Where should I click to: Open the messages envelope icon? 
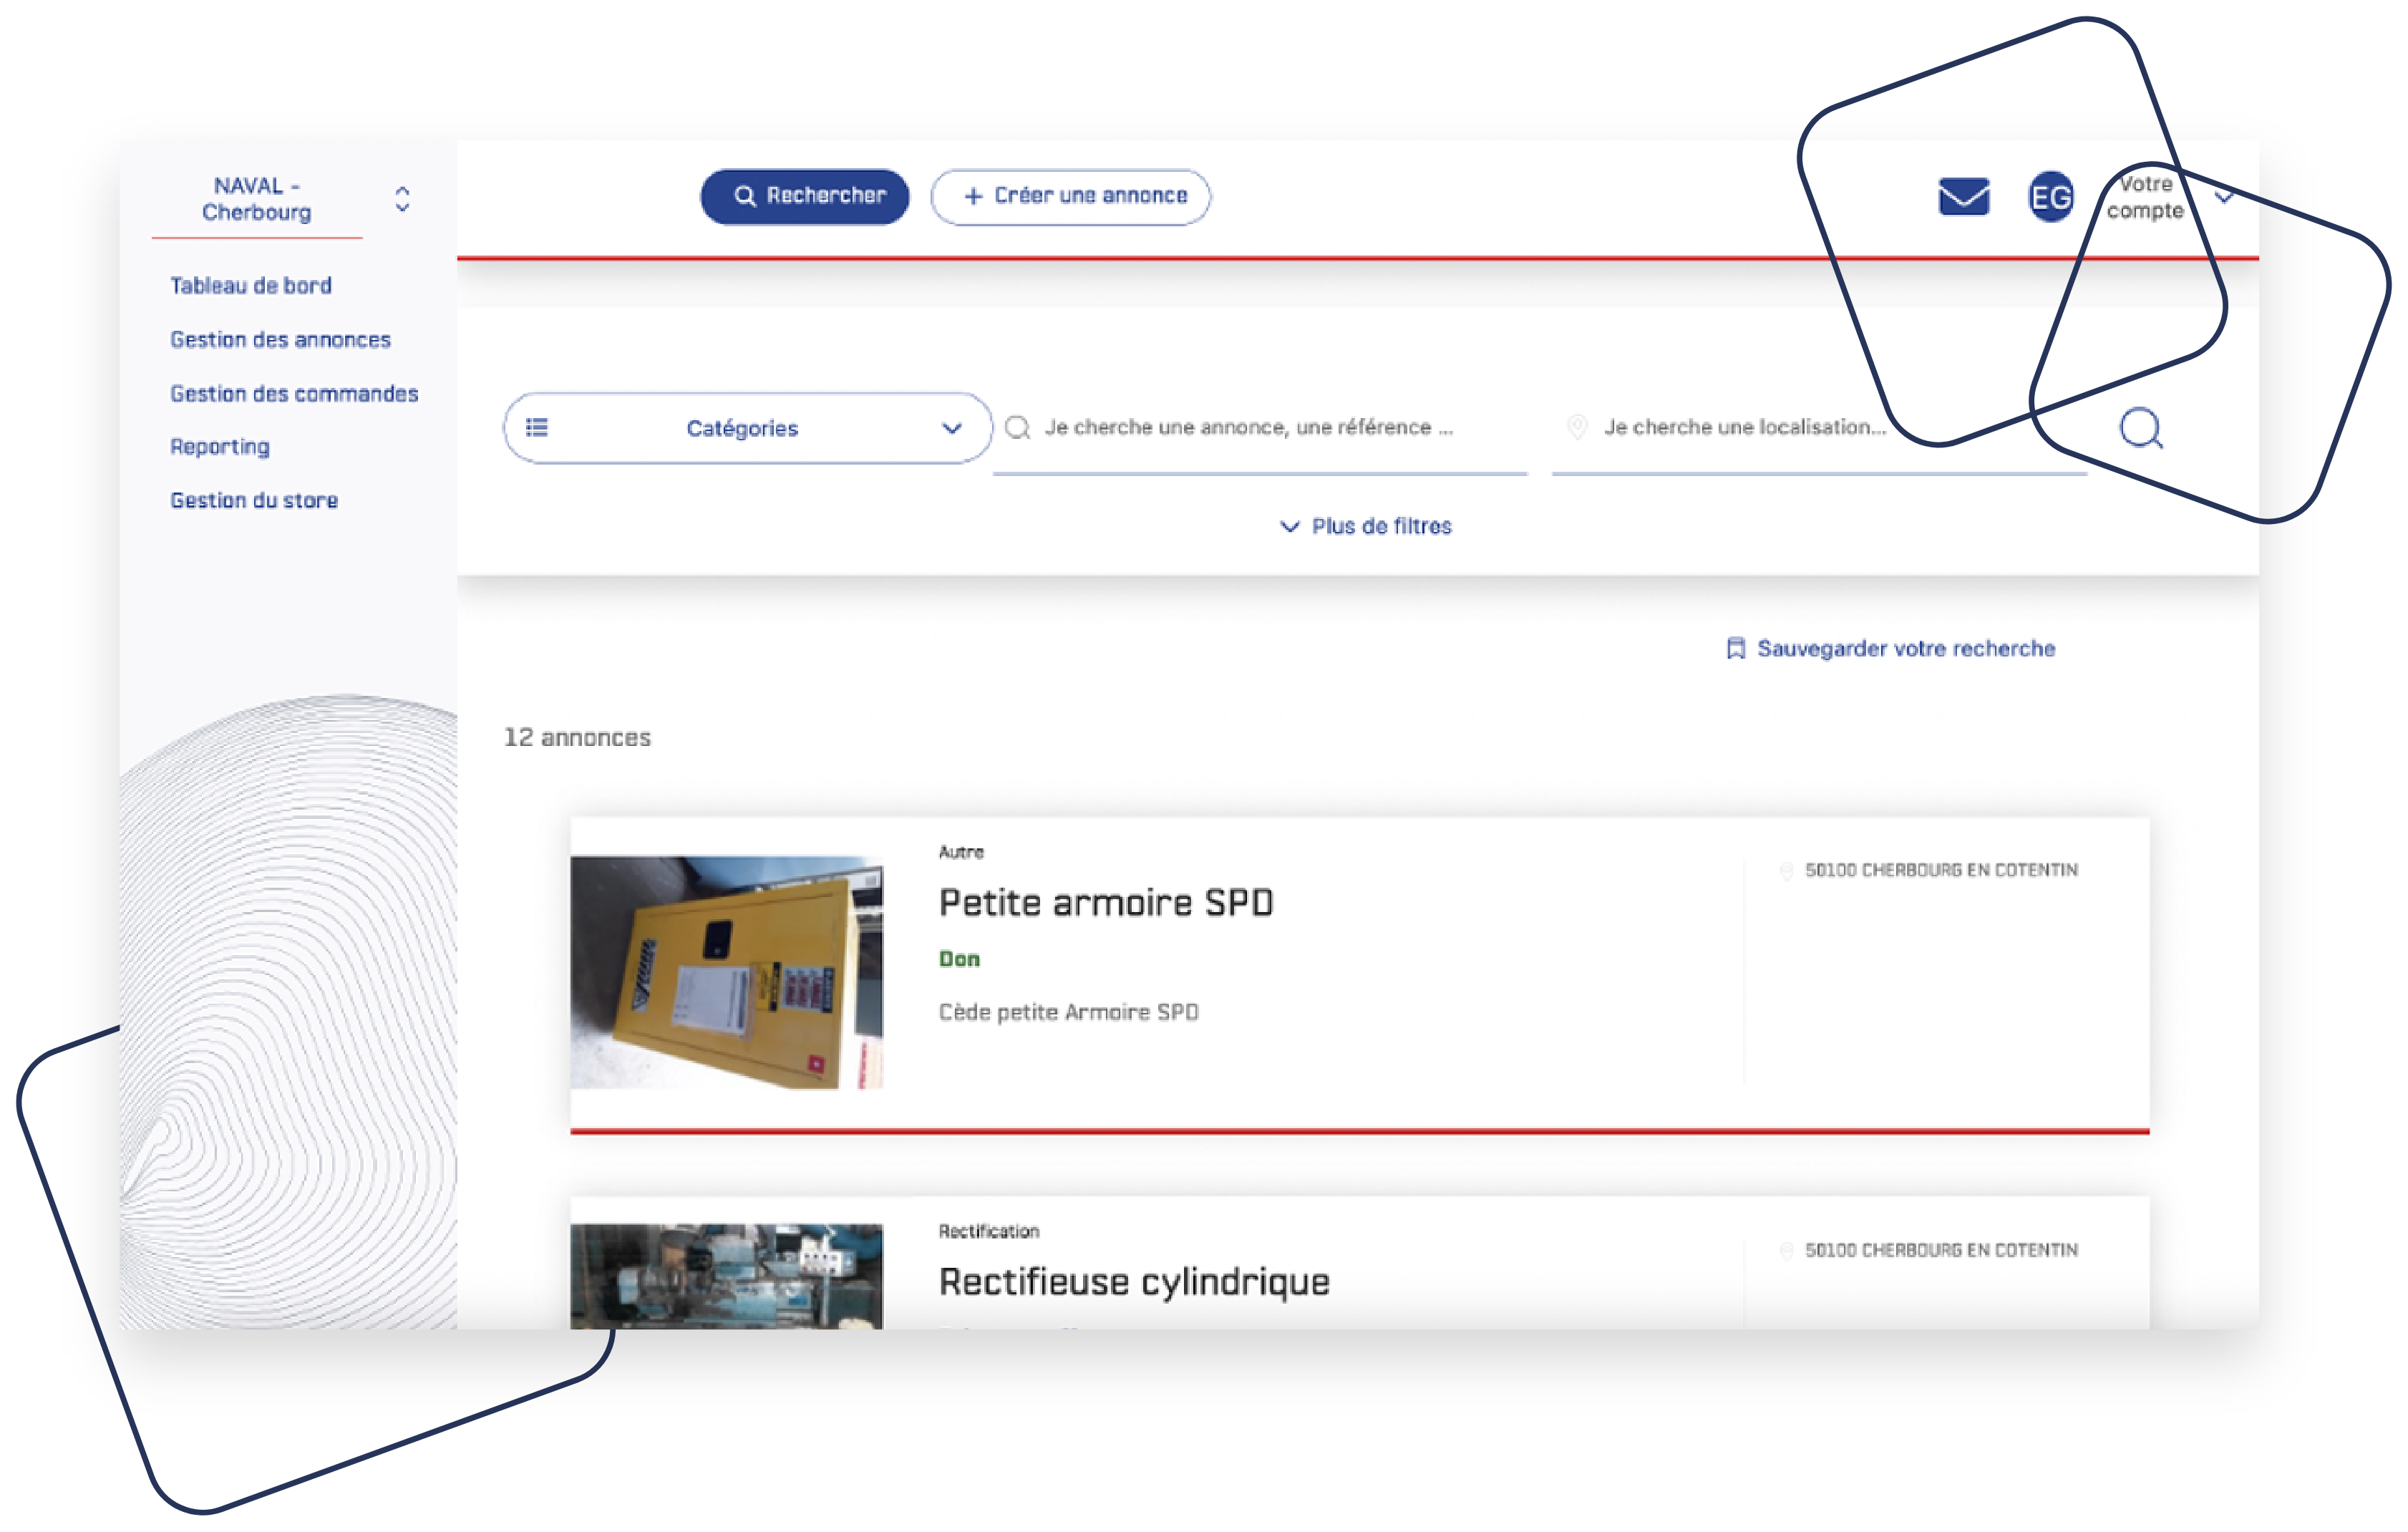pyautogui.click(x=1963, y=197)
